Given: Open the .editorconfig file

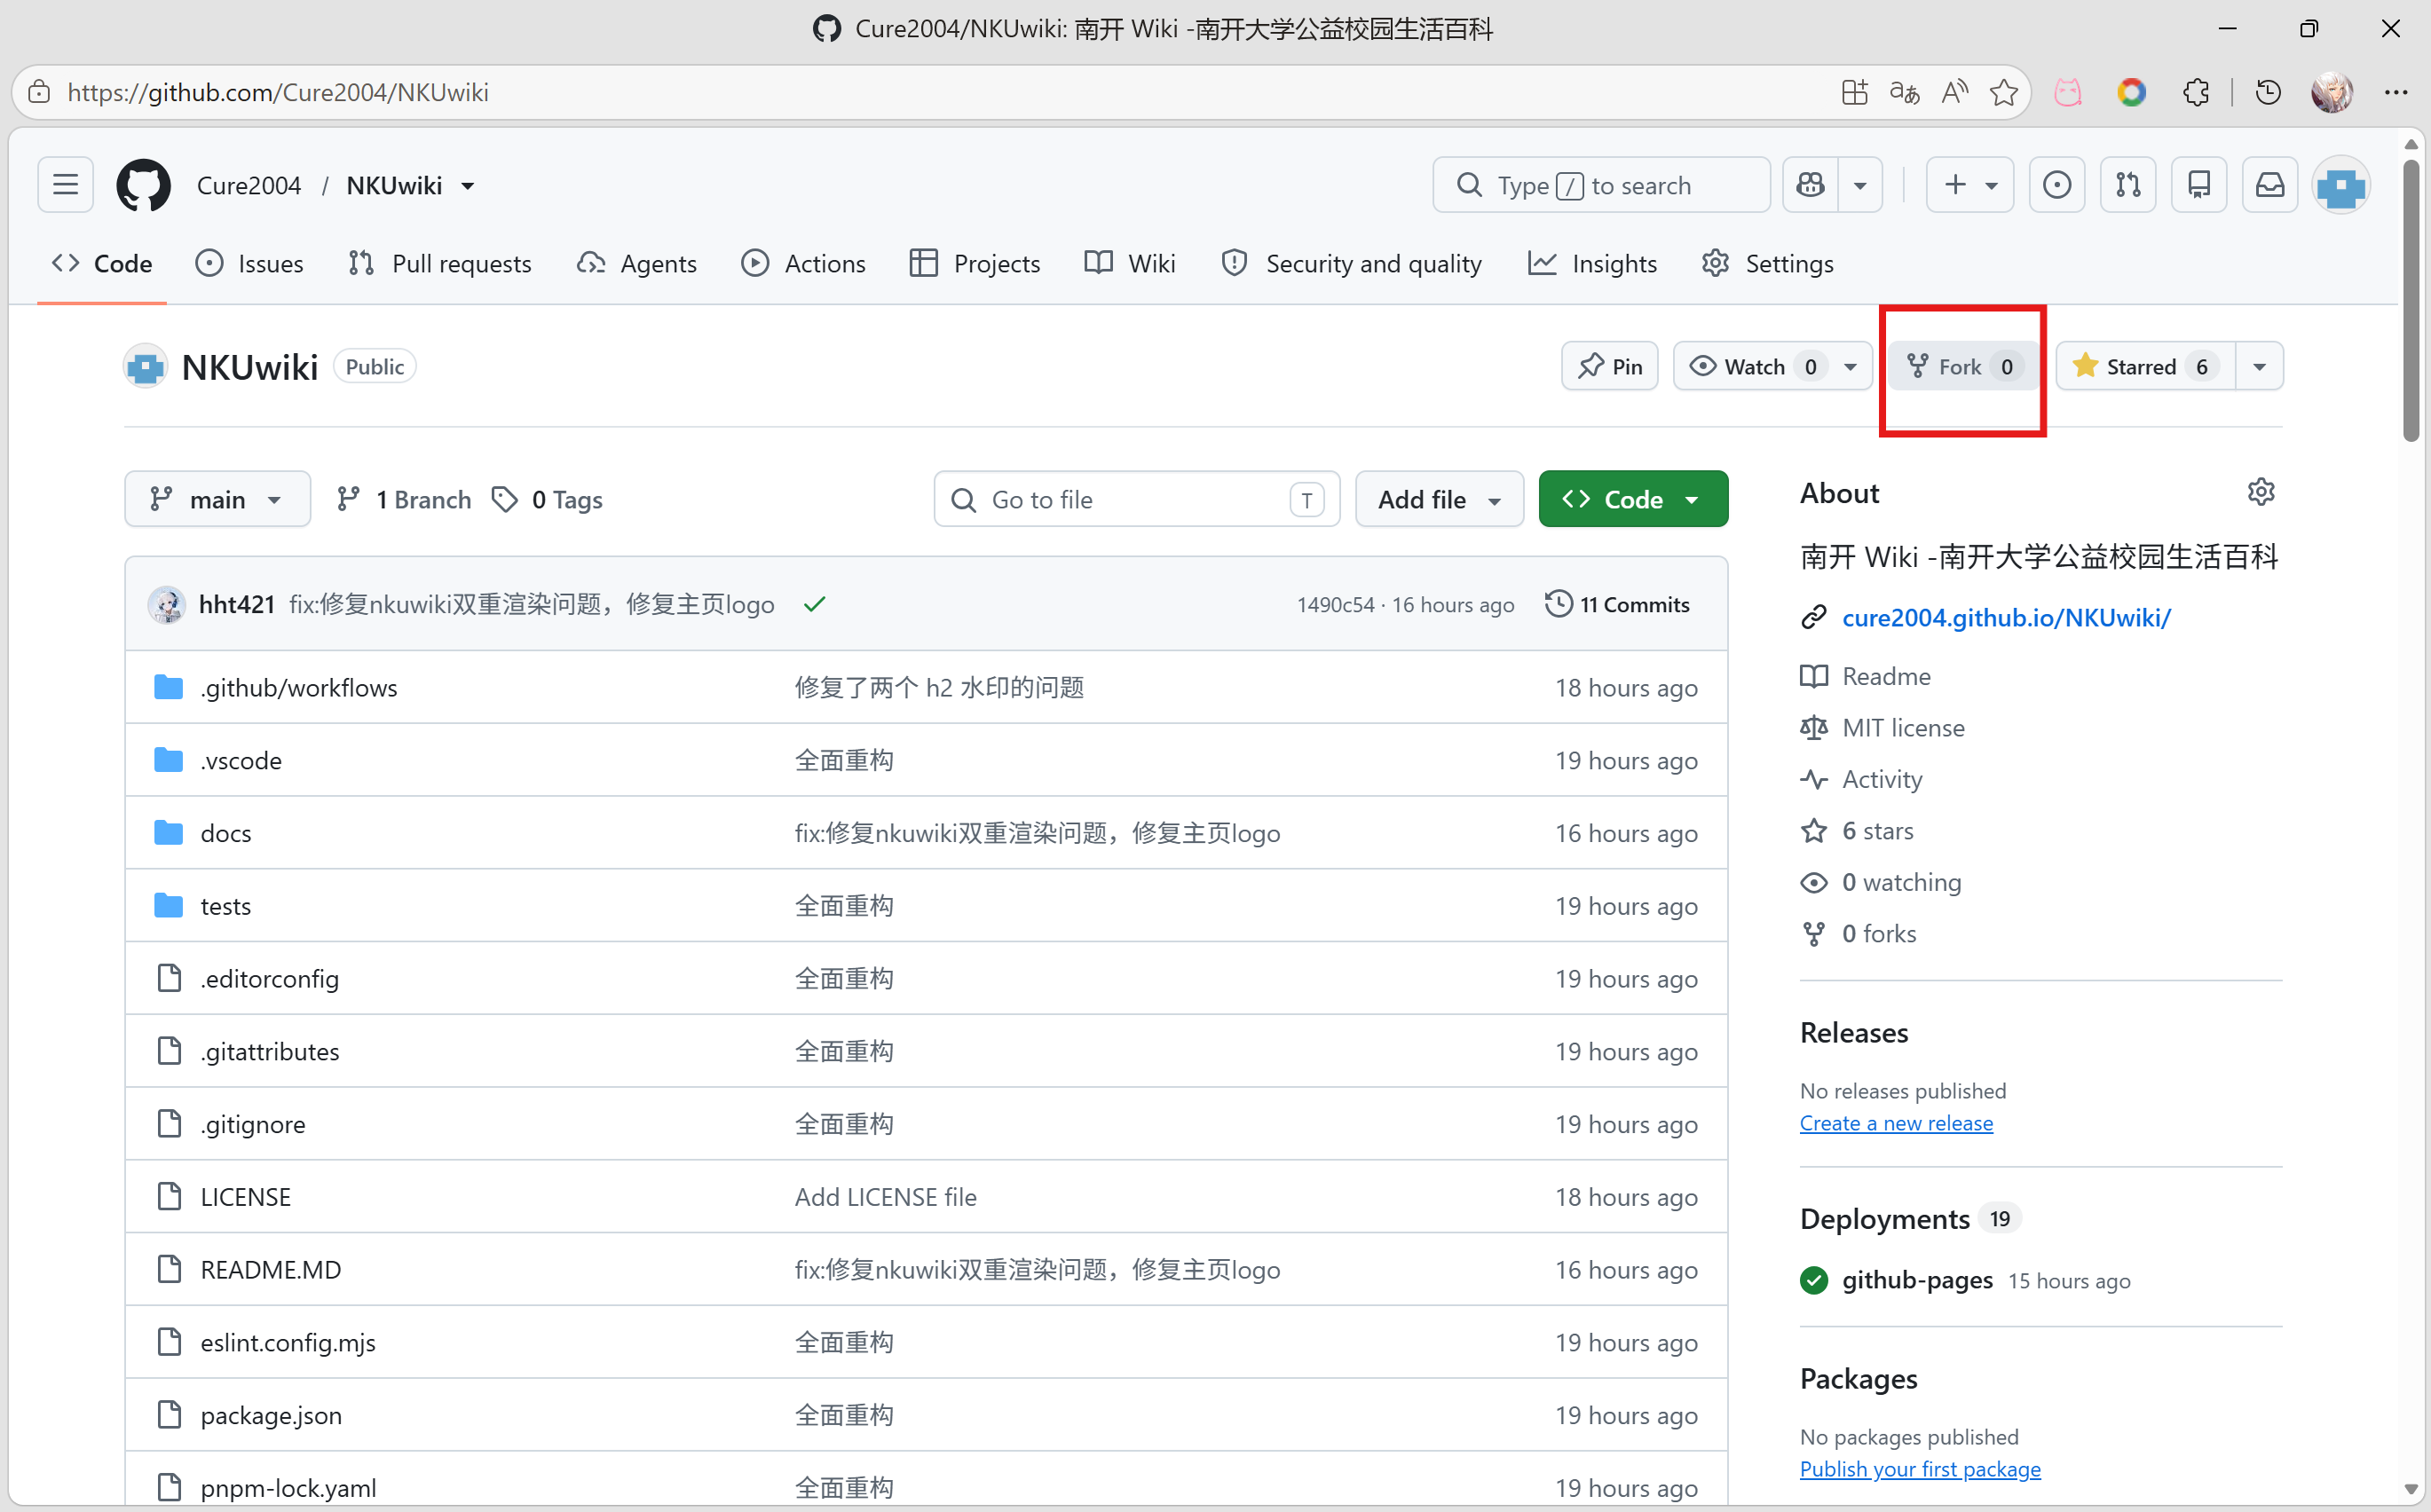Looking at the screenshot, I should tap(269, 979).
